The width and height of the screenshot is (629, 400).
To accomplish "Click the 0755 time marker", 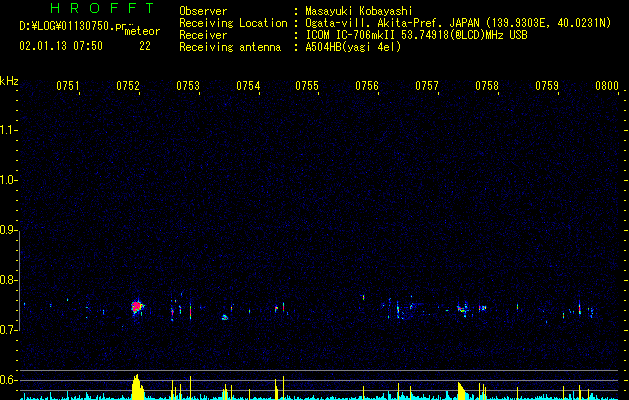I will pos(307,86).
